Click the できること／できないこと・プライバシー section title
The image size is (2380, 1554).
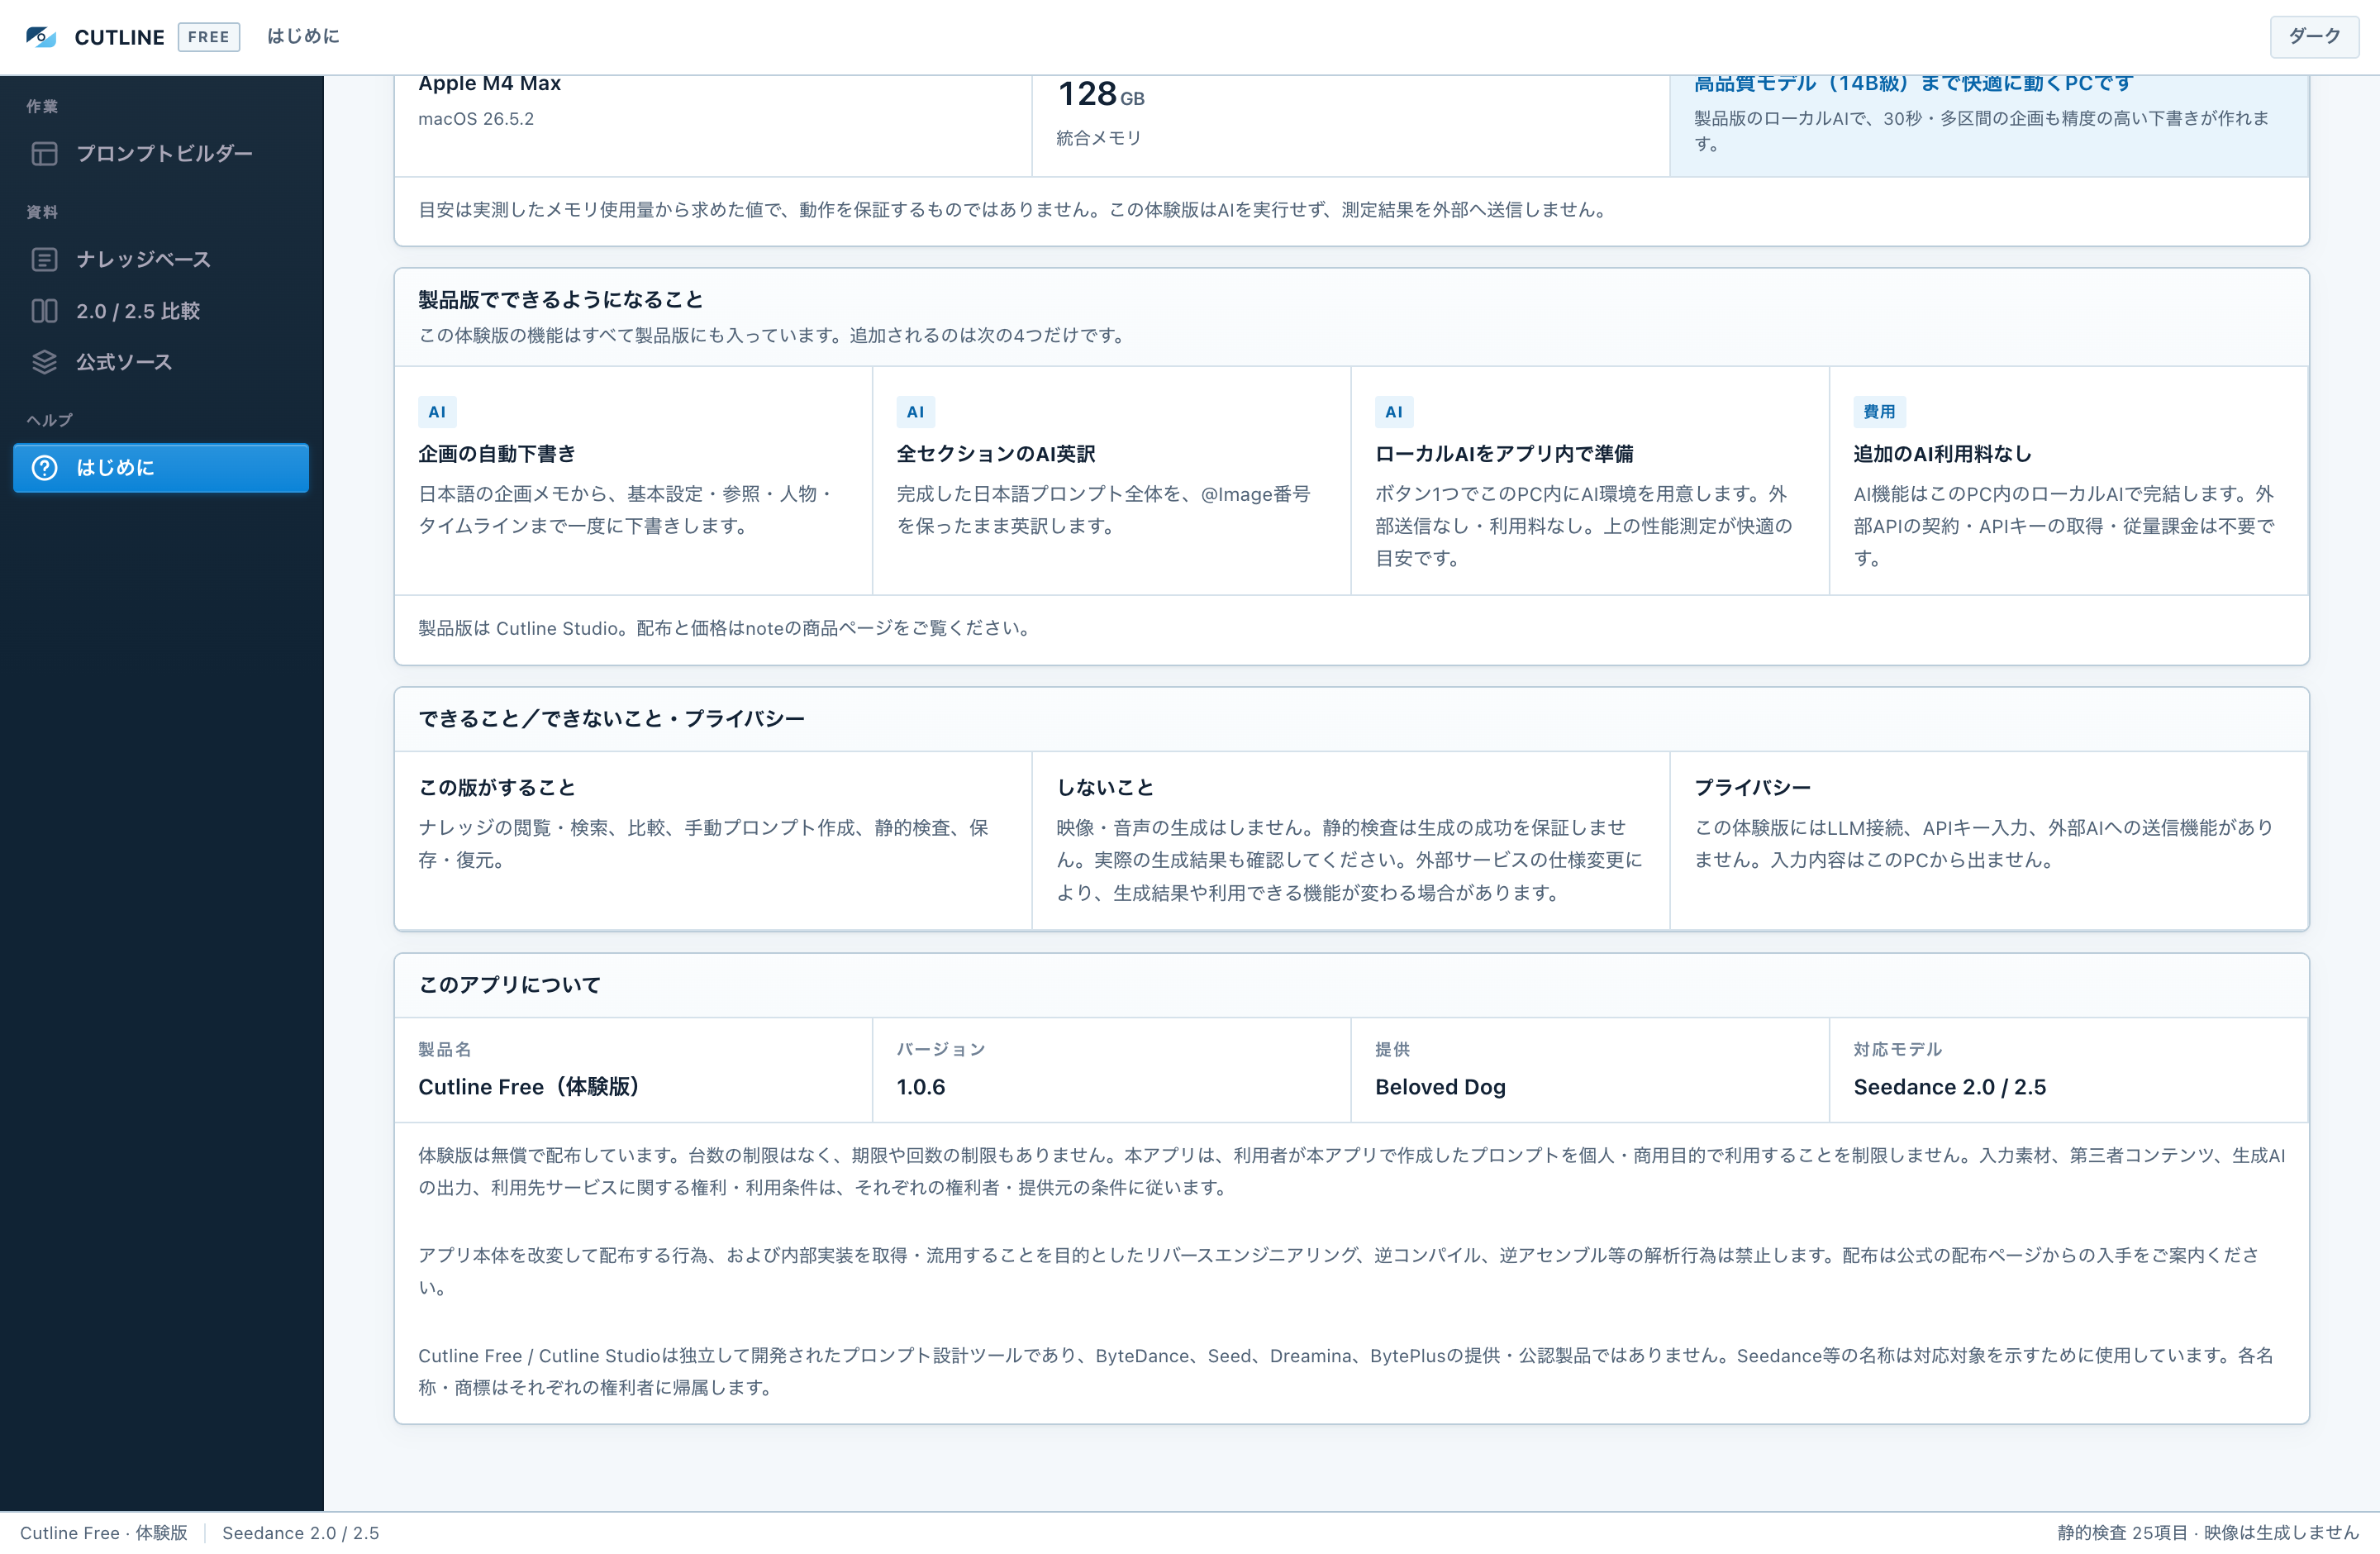[x=611, y=719]
